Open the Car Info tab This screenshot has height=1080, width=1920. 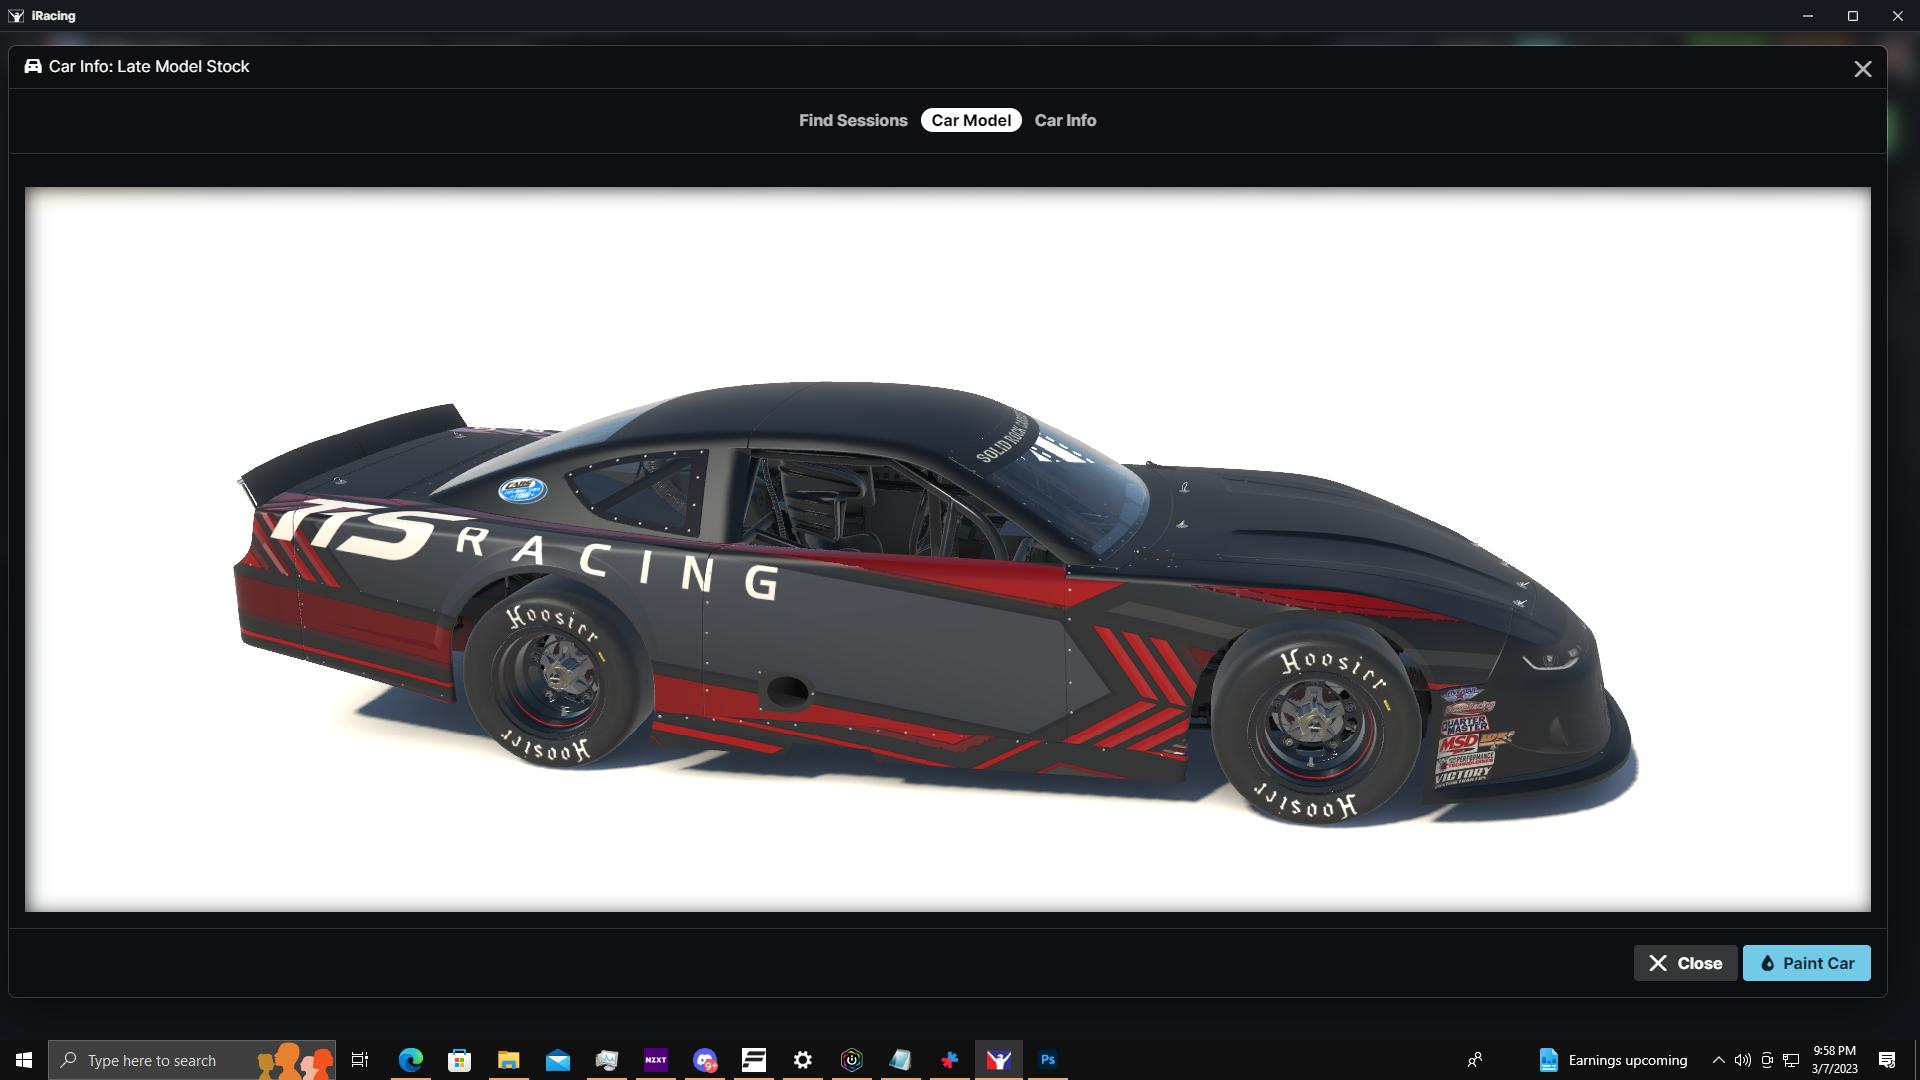pos(1065,120)
